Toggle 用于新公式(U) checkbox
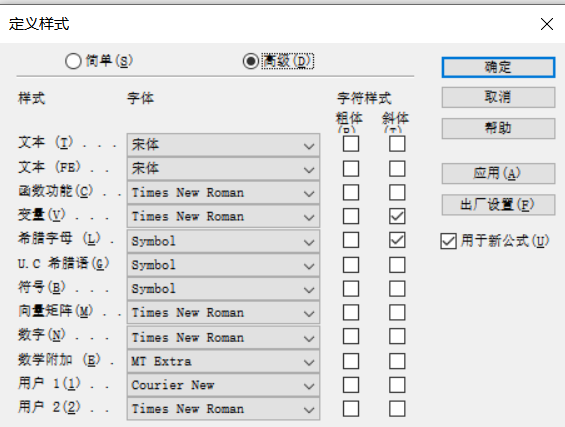The width and height of the screenshot is (565, 427). 448,241
